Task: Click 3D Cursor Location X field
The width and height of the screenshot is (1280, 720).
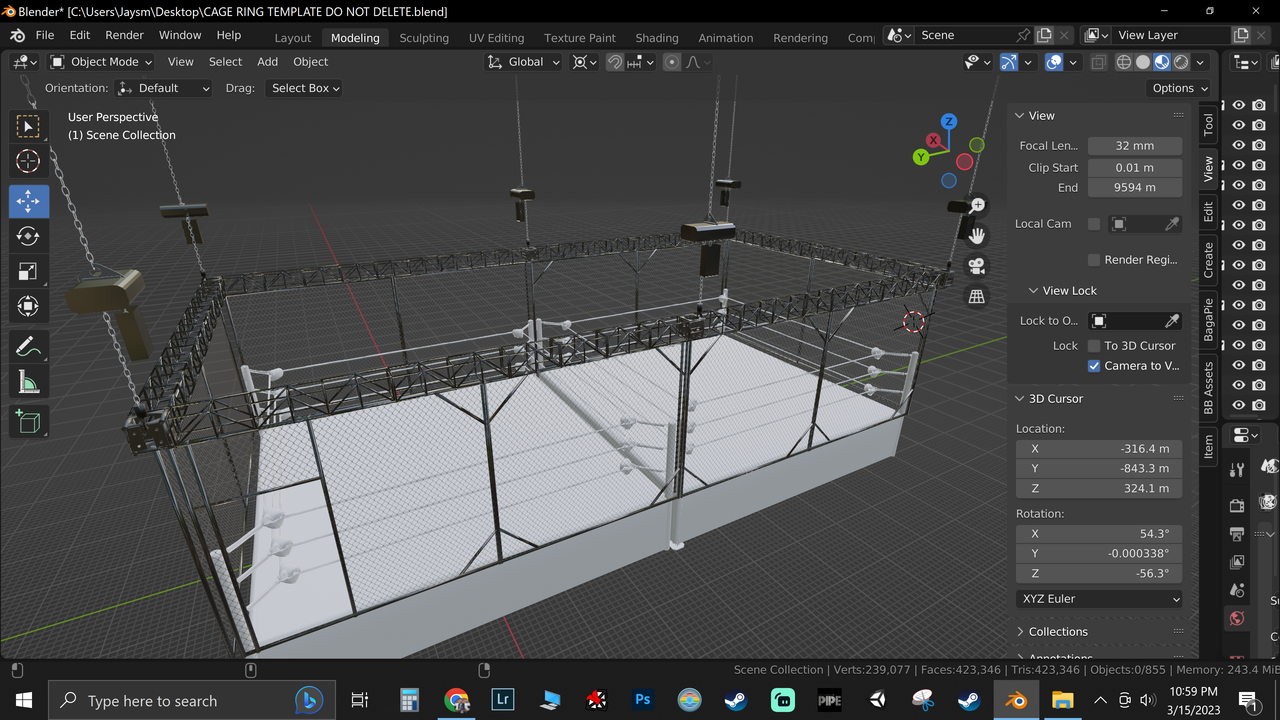Action: coord(1099,449)
